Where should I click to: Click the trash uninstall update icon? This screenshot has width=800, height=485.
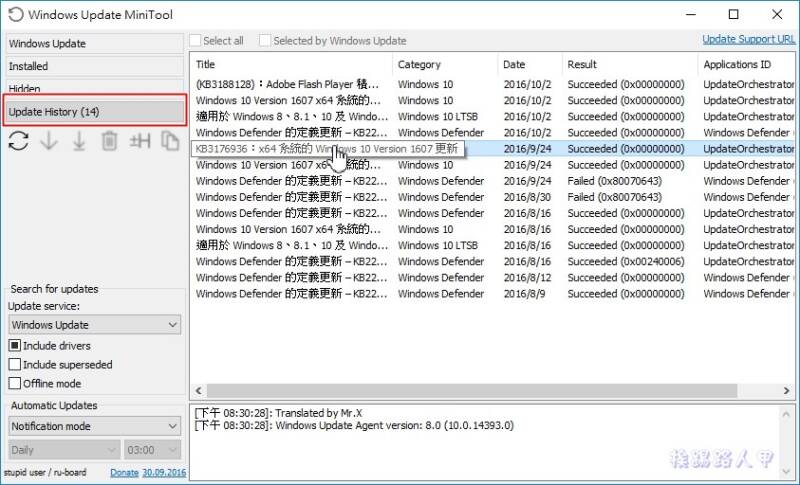109,141
